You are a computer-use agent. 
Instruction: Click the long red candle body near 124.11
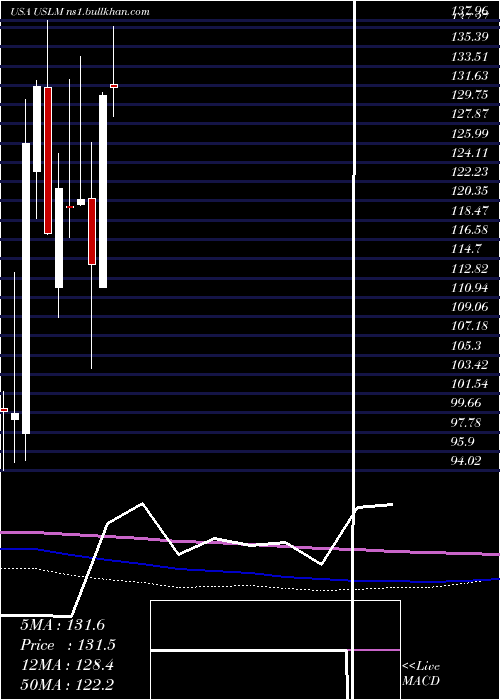click(x=48, y=160)
